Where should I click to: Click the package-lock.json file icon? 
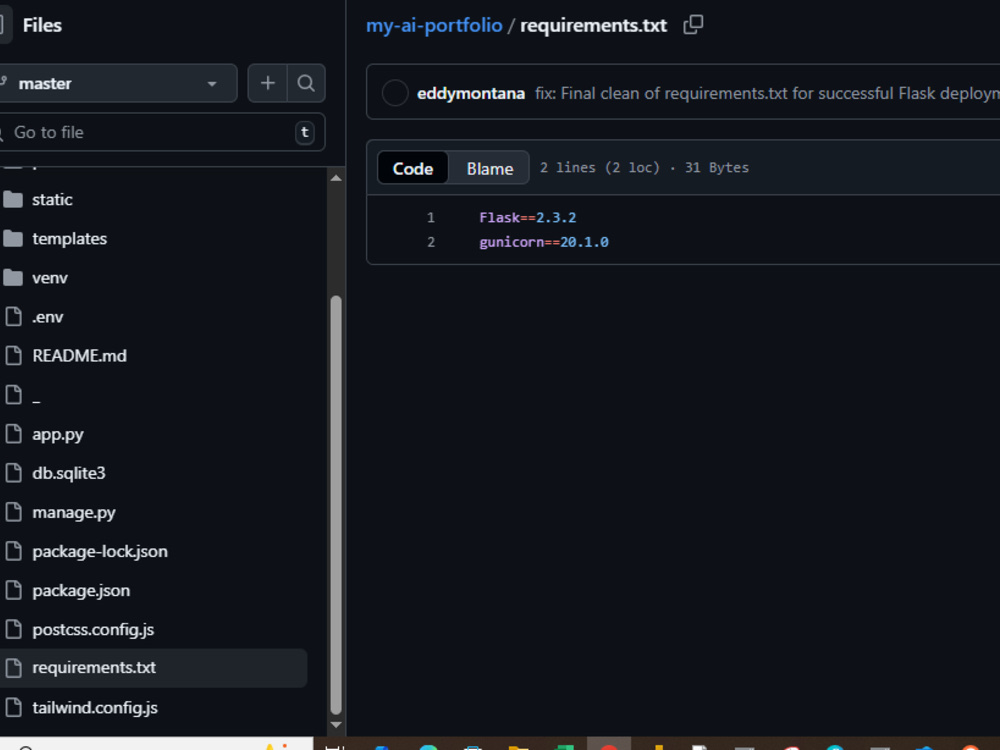pyautogui.click(x=13, y=552)
